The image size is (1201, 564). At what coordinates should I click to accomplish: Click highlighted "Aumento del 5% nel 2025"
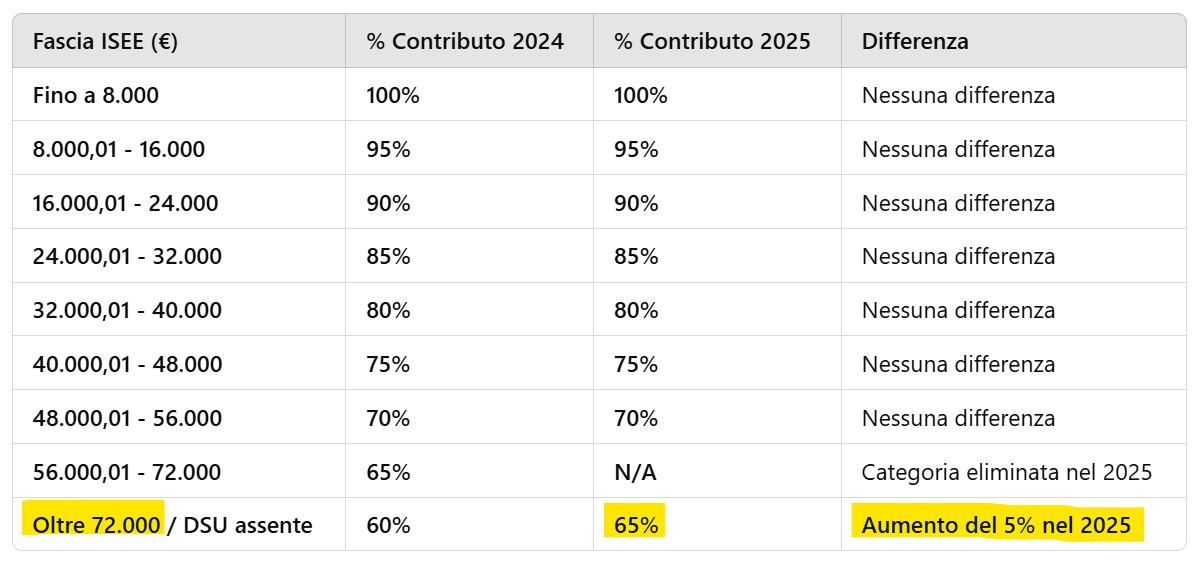(996, 525)
